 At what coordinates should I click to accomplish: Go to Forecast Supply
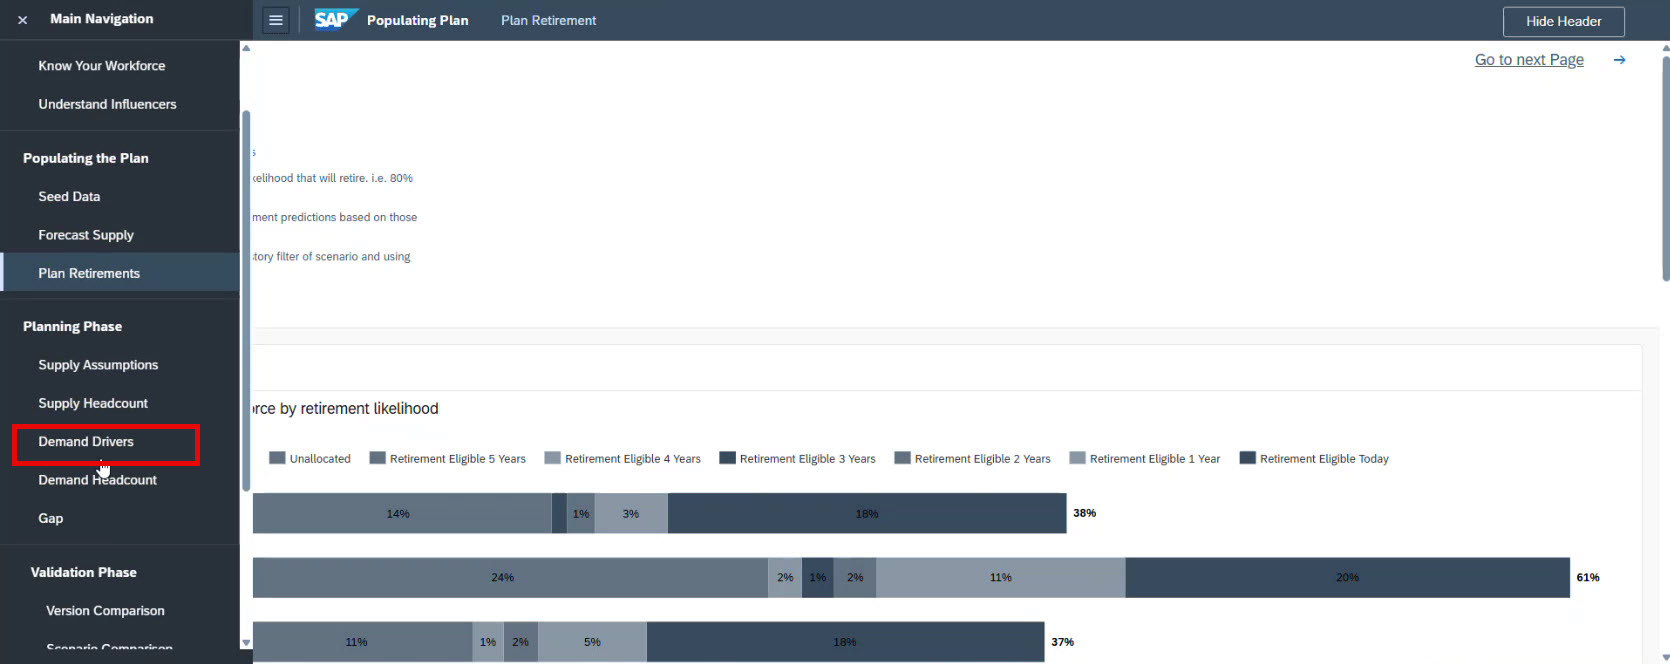pyautogui.click(x=86, y=235)
